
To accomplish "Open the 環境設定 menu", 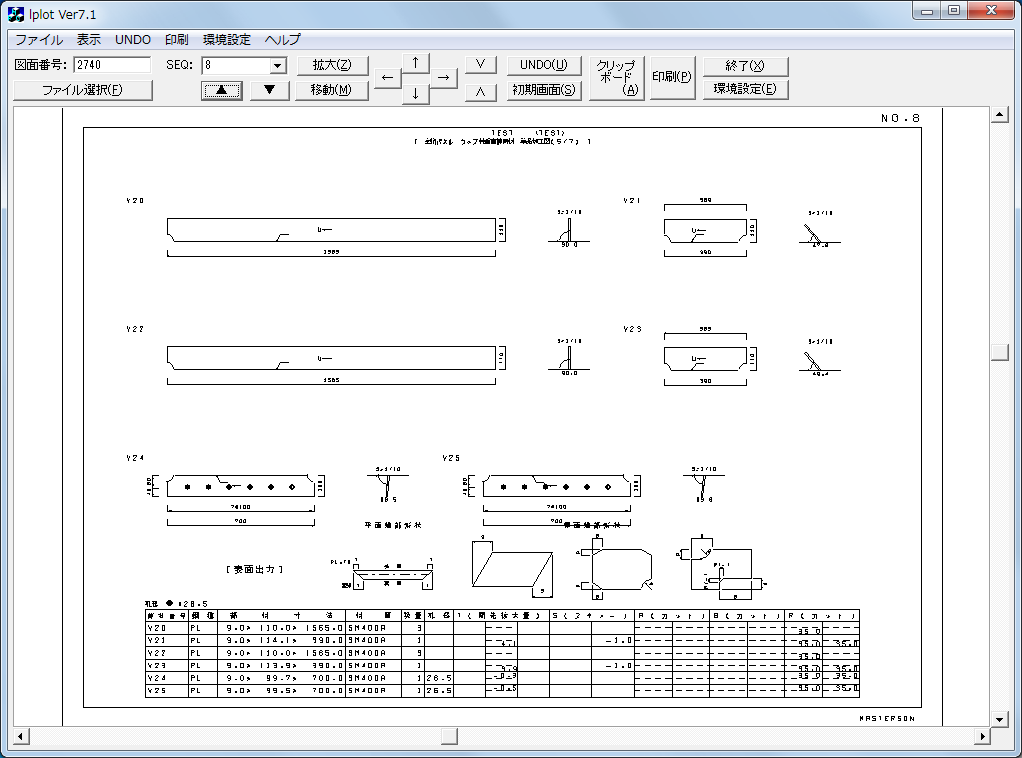I will pos(227,40).
